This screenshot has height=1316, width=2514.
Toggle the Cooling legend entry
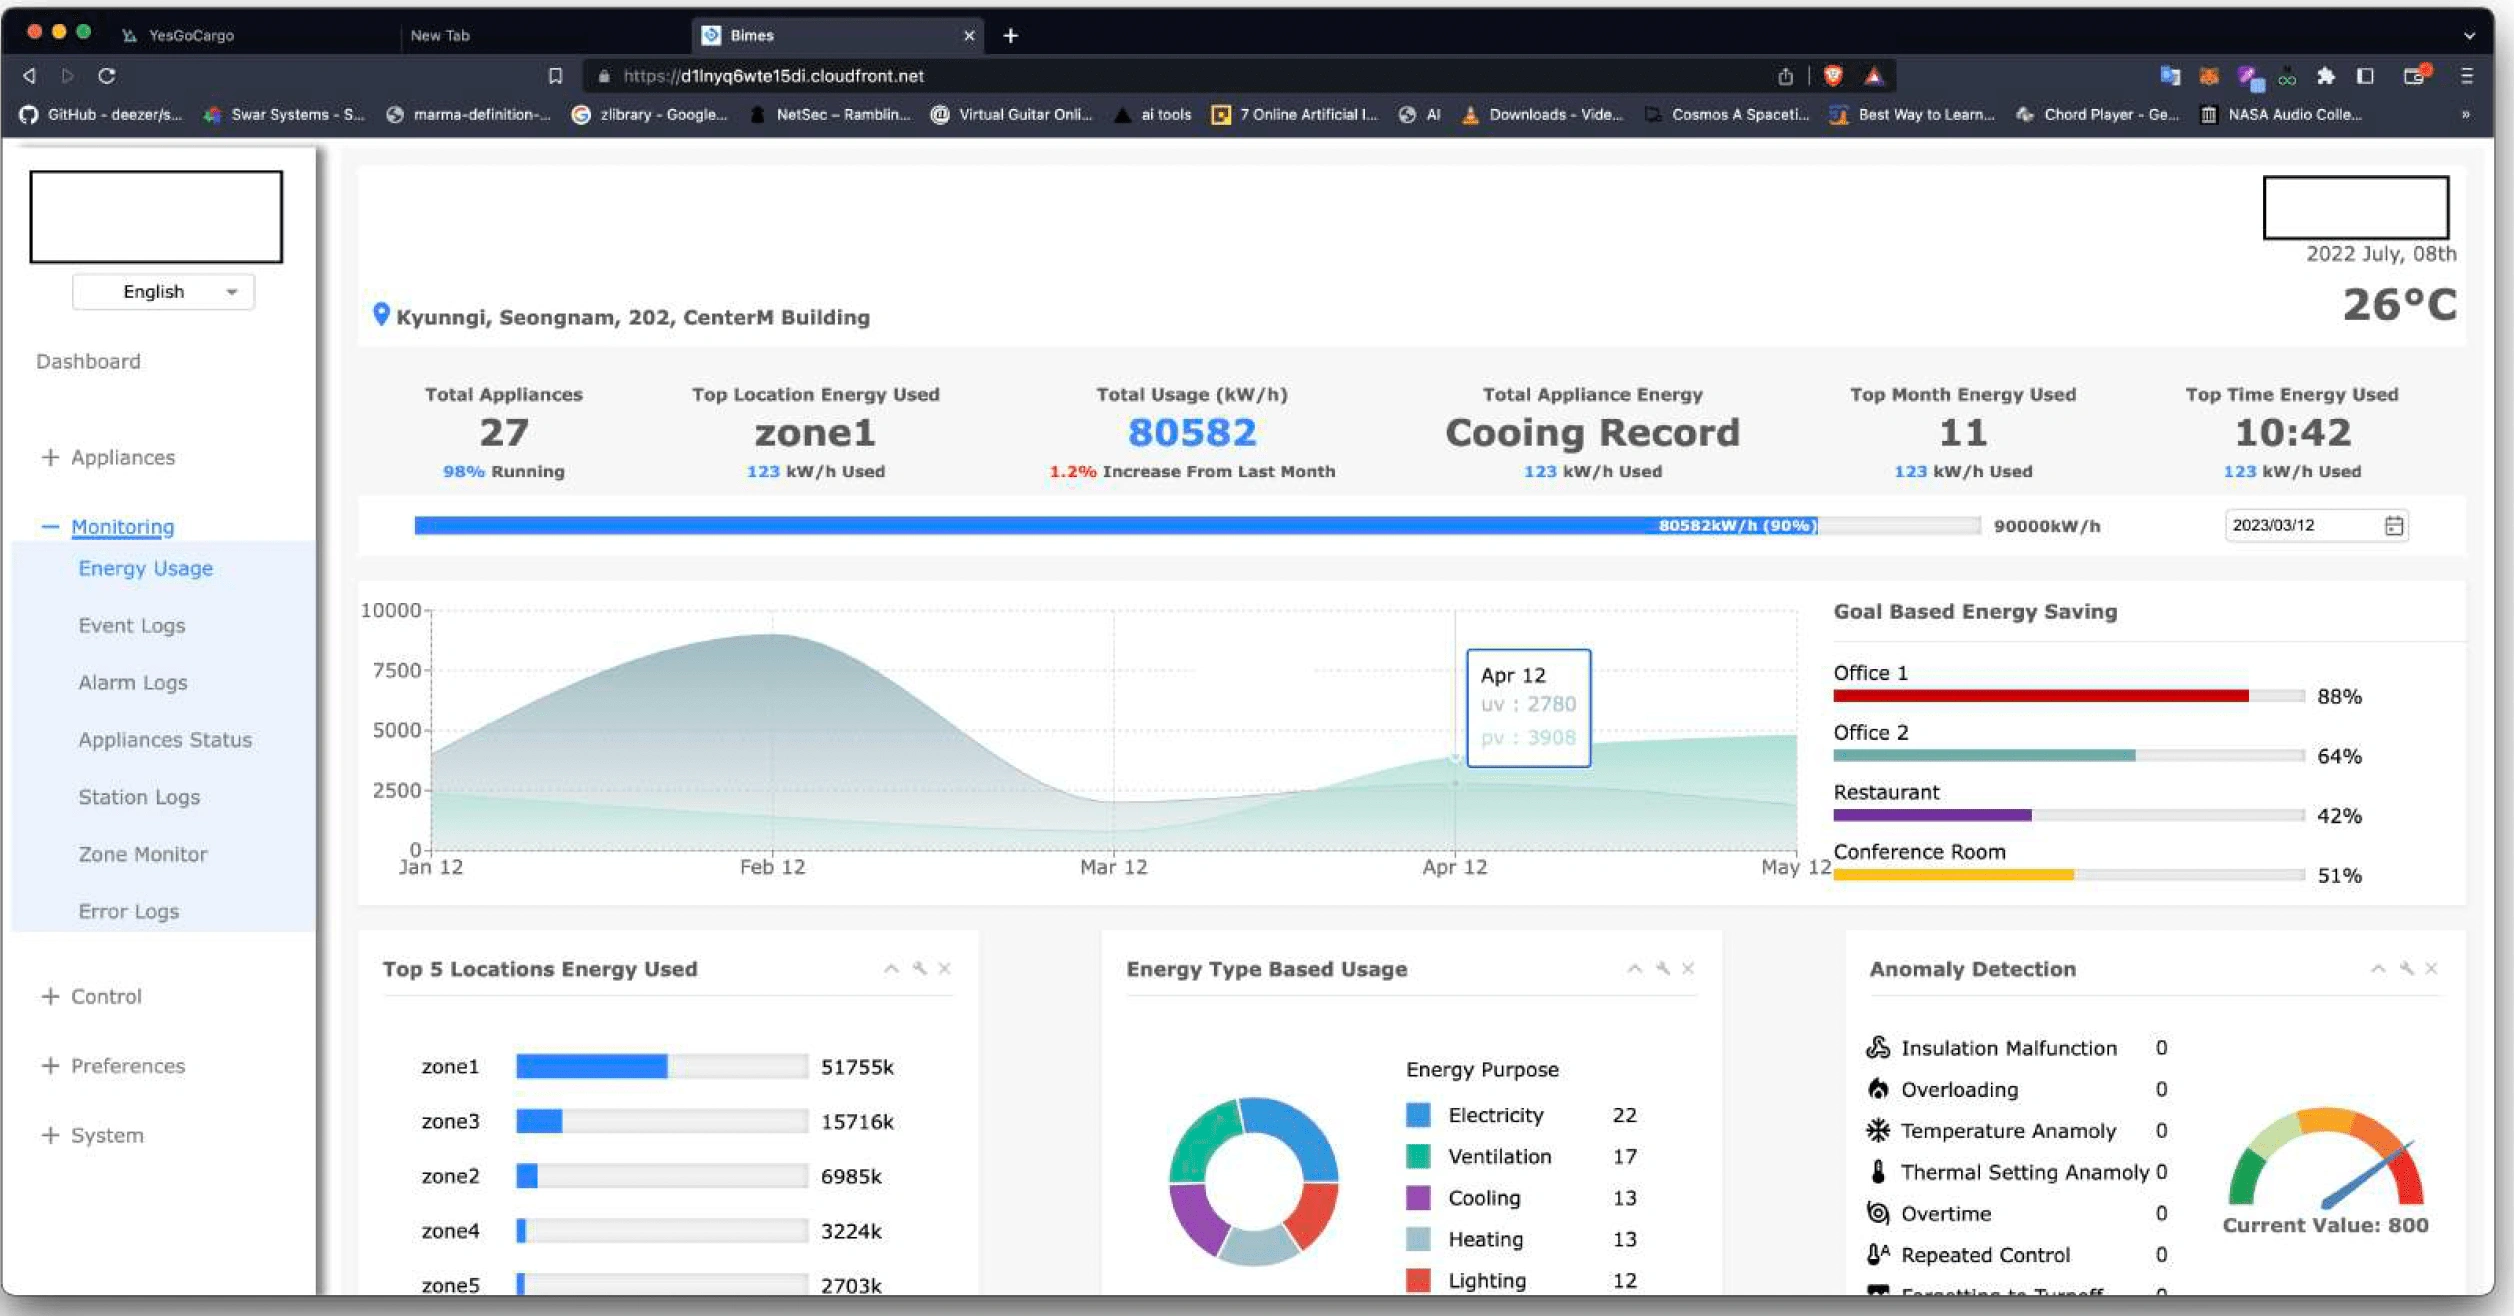[x=1483, y=1198]
